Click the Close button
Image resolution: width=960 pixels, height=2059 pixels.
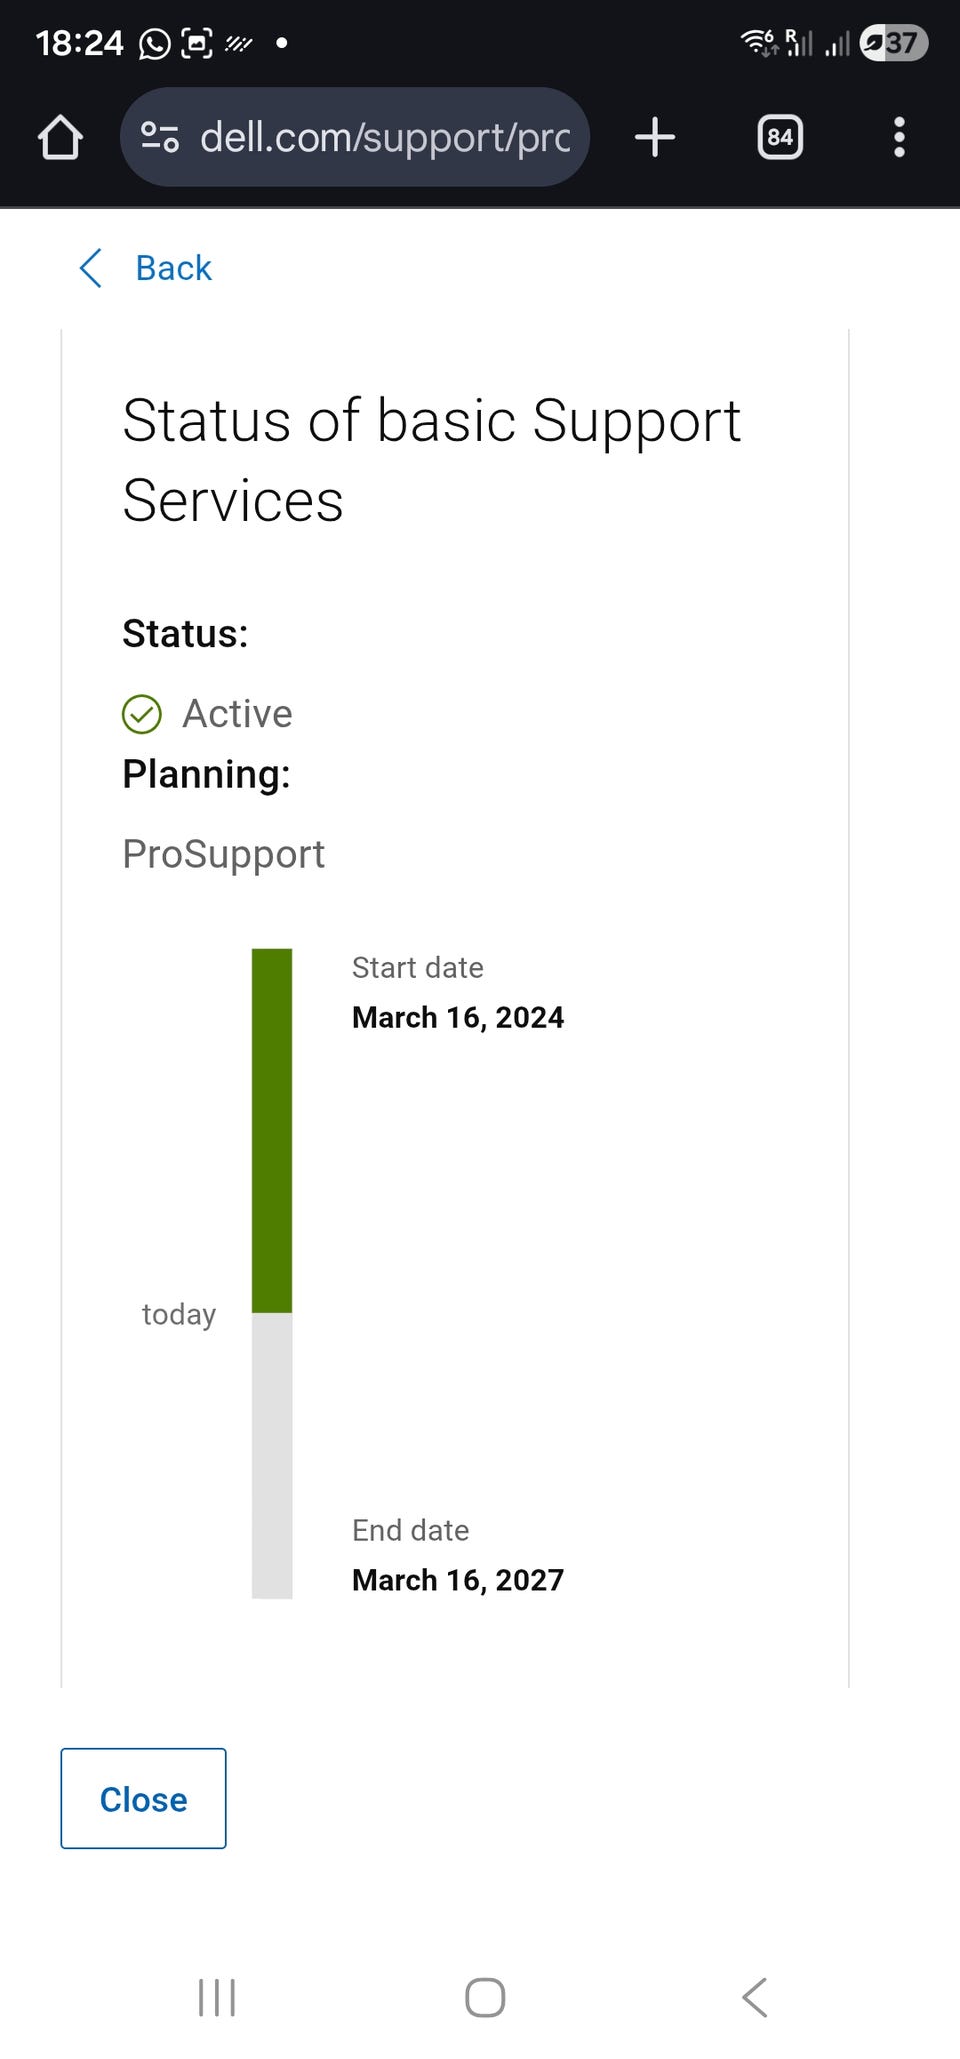[x=143, y=1799]
